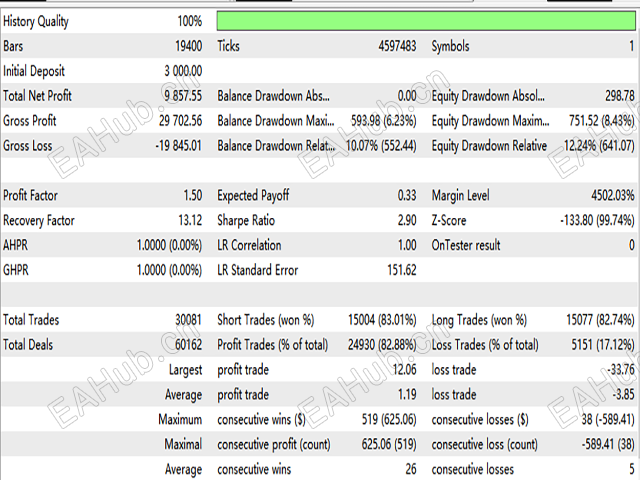Select the Total Deals value 60162
The width and height of the screenshot is (640, 480).
point(189,345)
